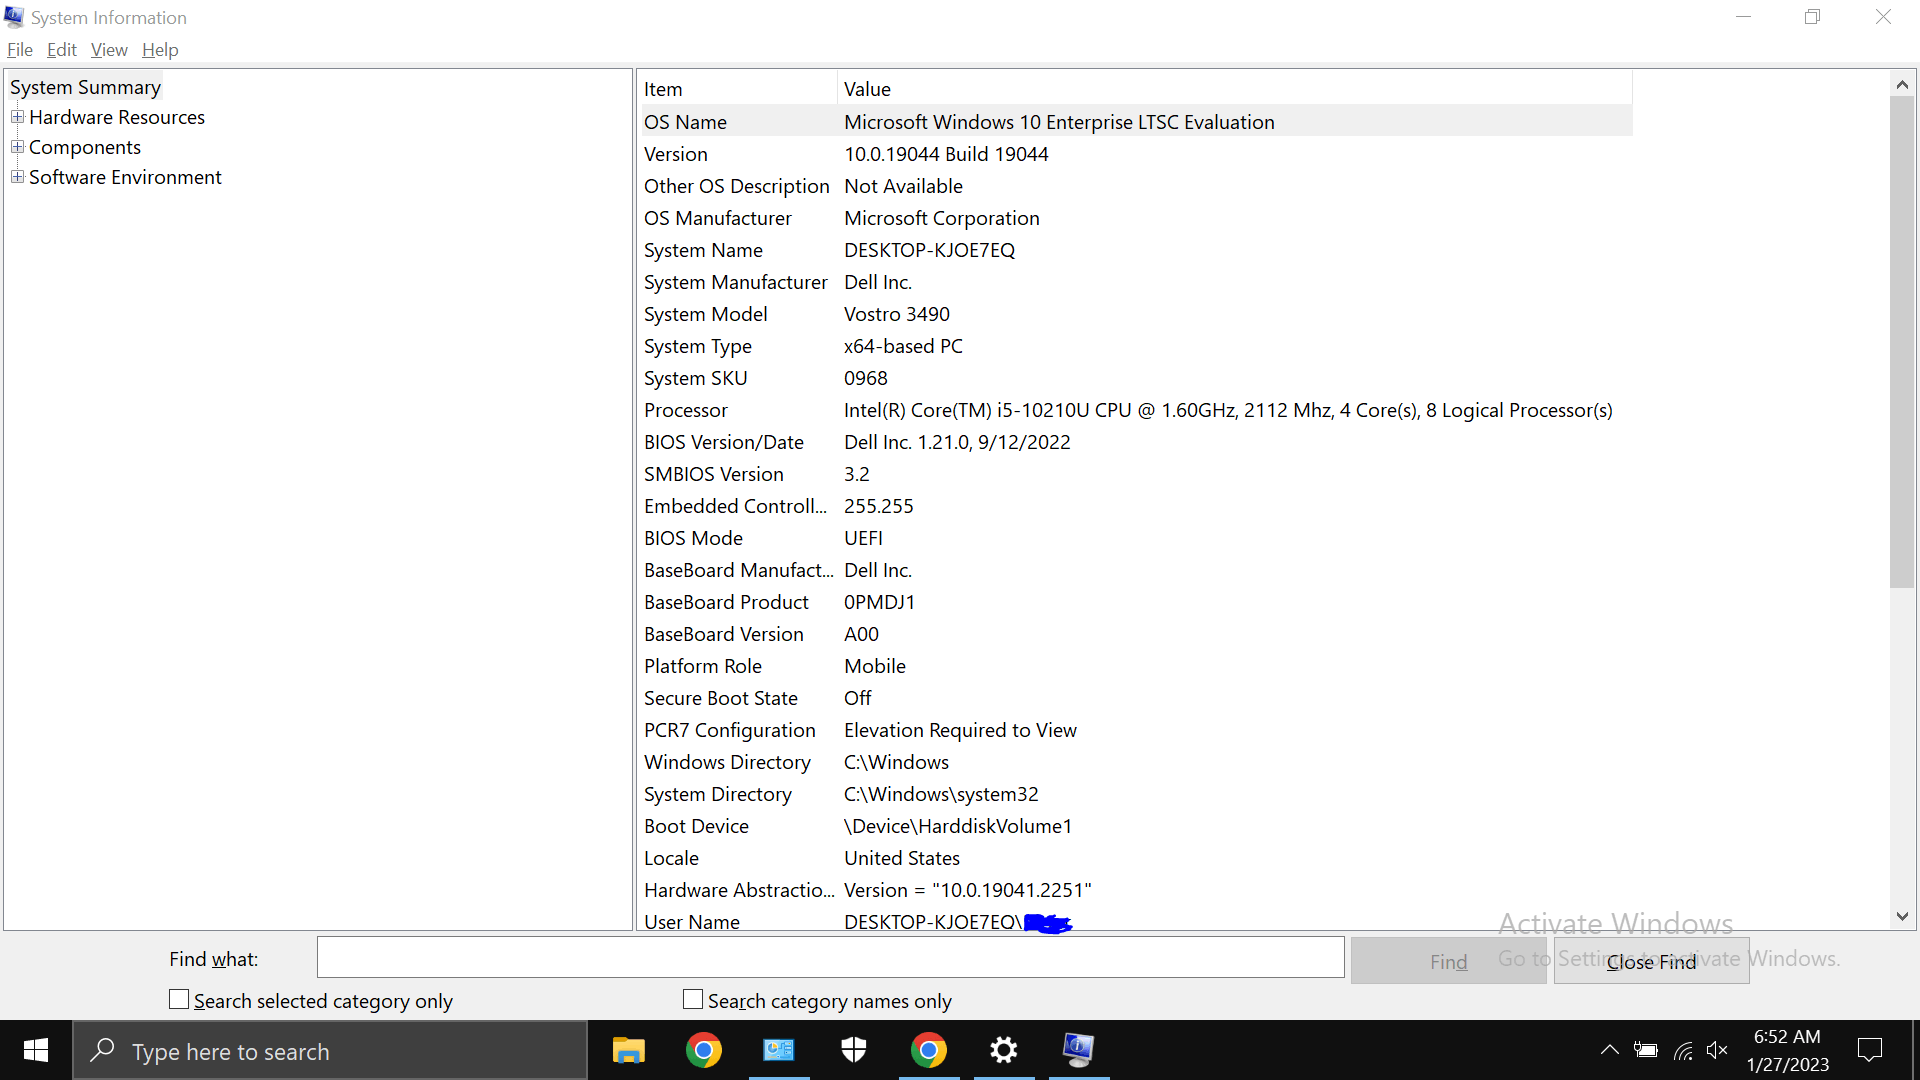Viewport: 1920px width, 1080px height.
Task: Click the scroll down arrow
Action: pyautogui.click(x=1902, y=916)
